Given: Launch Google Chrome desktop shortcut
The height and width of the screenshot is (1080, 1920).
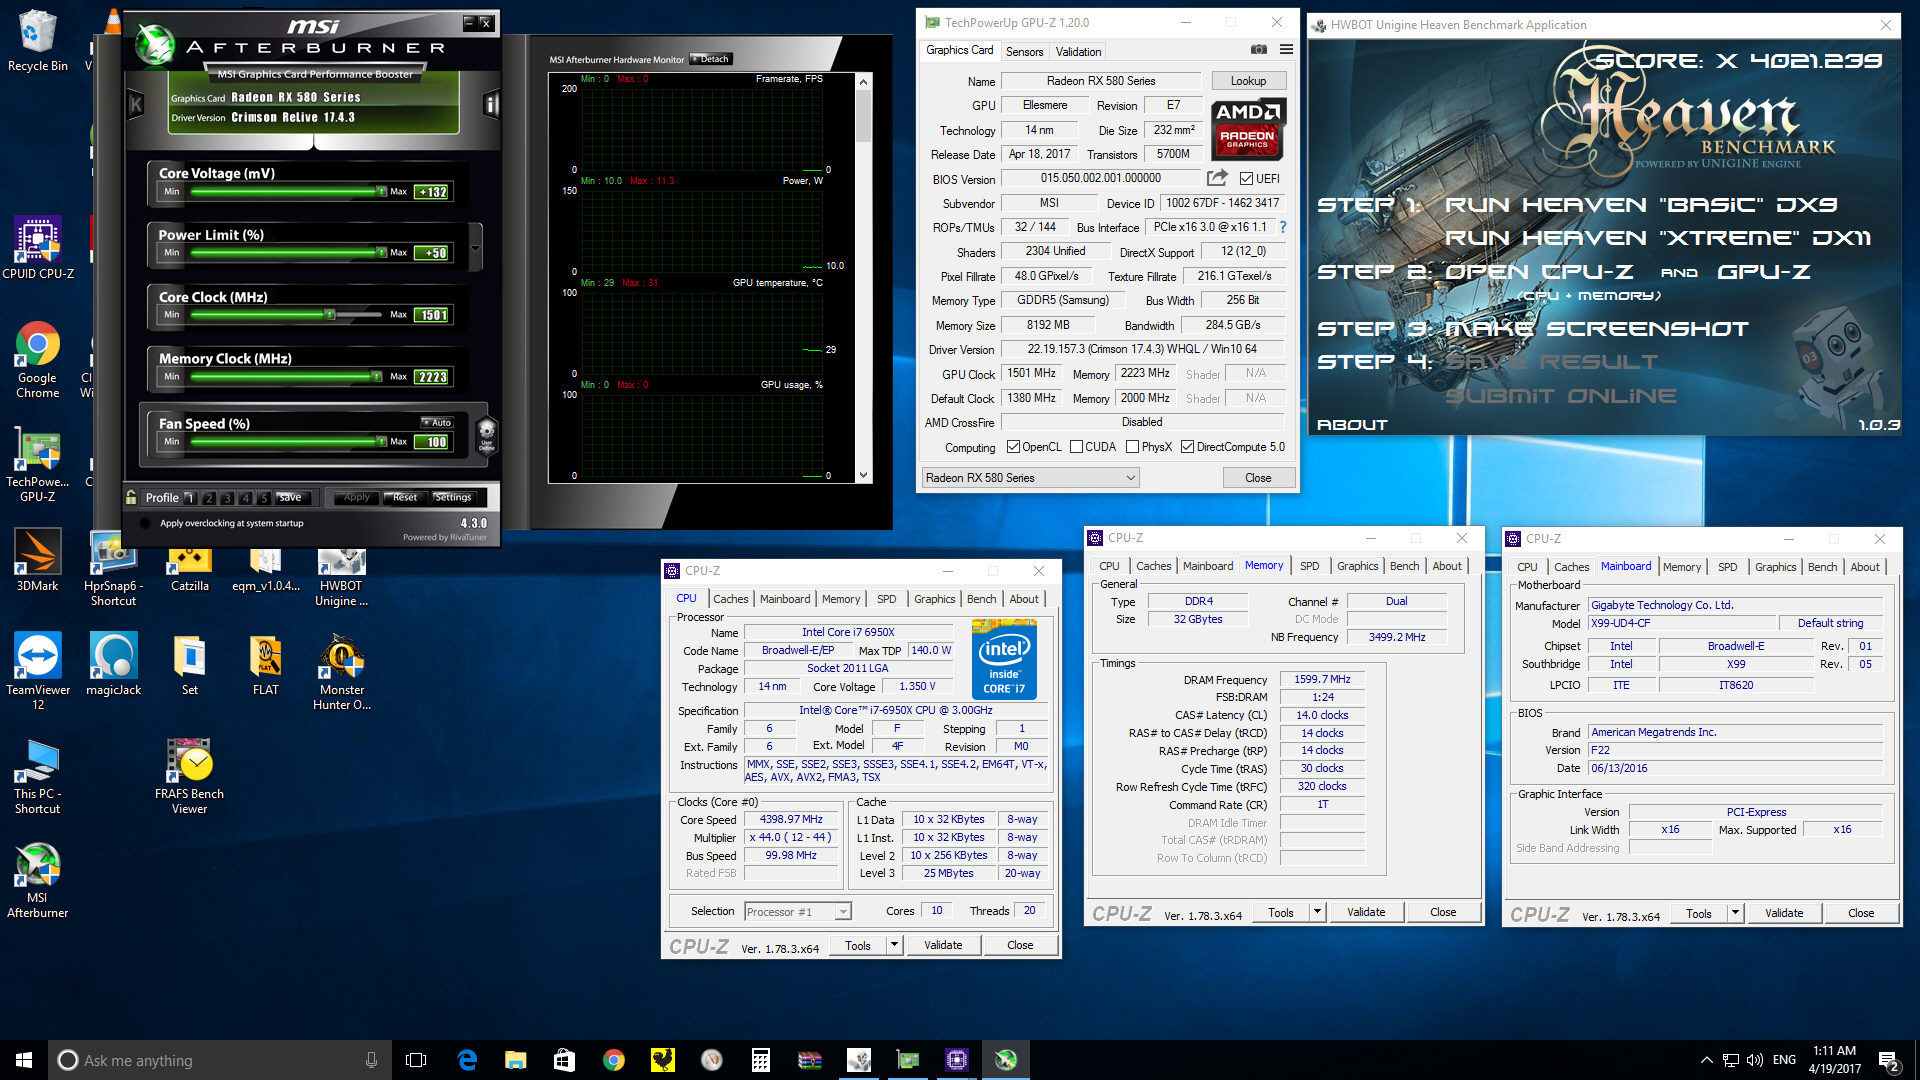Looking at the screenshot, I should coord(38,360).
